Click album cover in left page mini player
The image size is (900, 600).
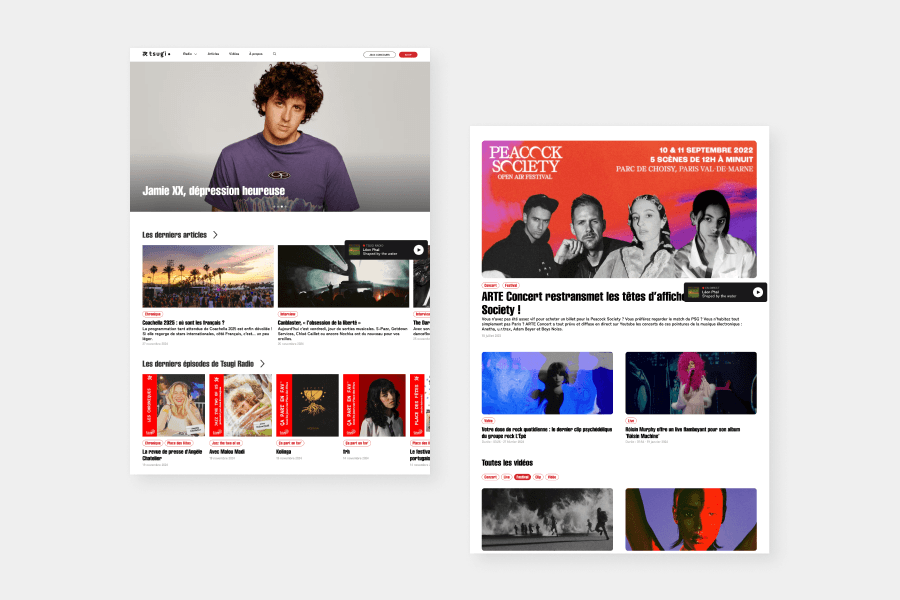click(x=354, y=250)
